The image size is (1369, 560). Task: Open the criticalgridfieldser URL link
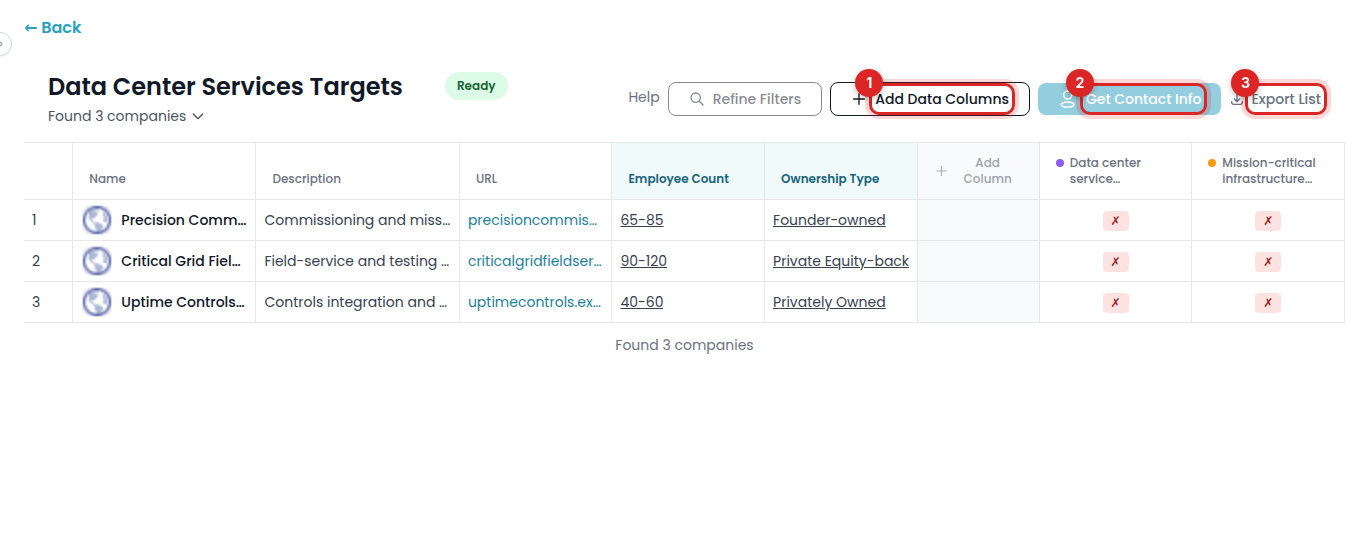coord(535,261)
